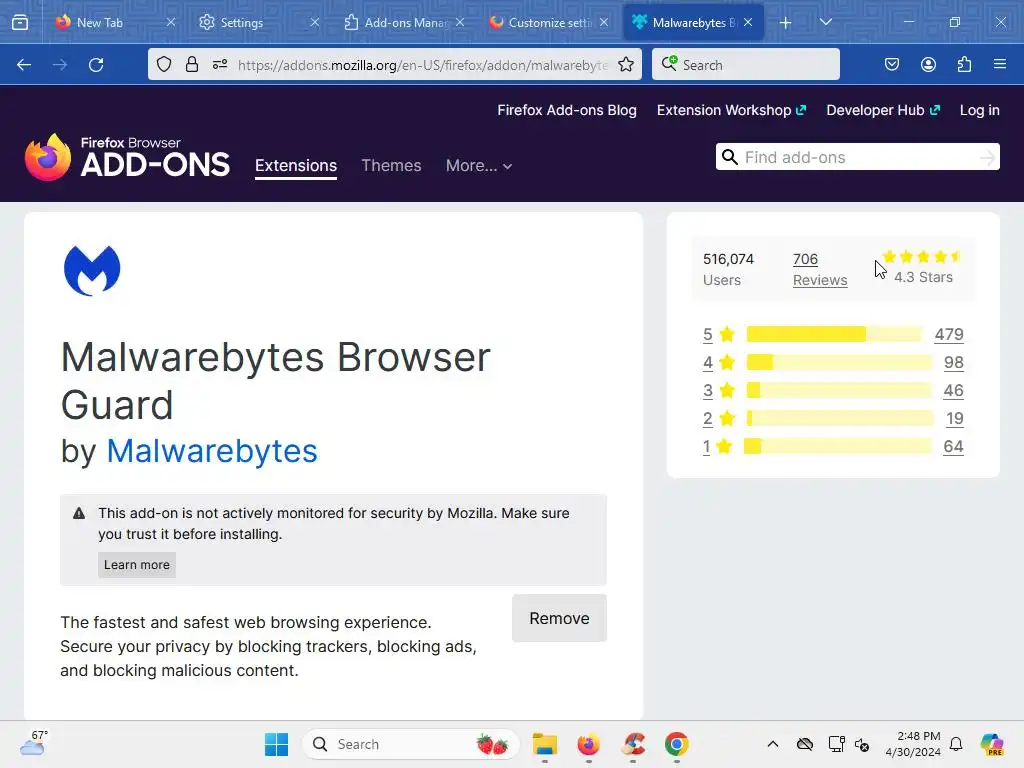Viewport: 1024px width, 768px height.
Task: Open the notifications bell in taskbar
Action: 956,744
